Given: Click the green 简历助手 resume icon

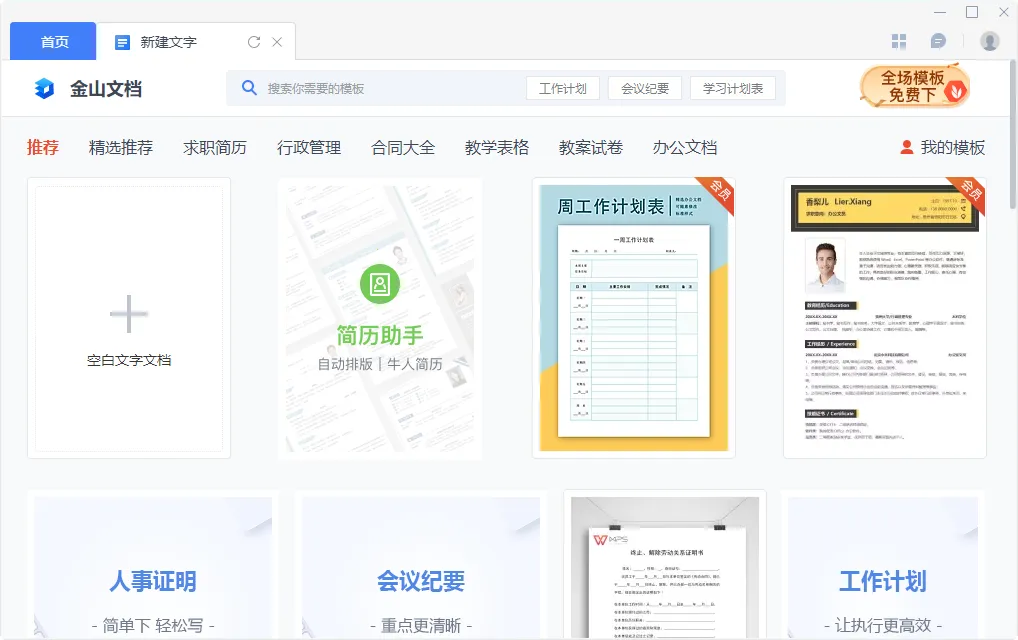Looking at the screenshot, I should pos(379,285).
